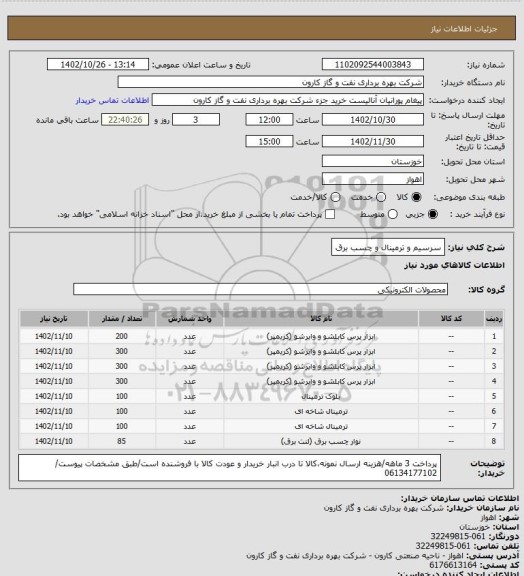
Task: Select ترمینال شاخه ای item in row 7
Action: [x=321, y=426]
